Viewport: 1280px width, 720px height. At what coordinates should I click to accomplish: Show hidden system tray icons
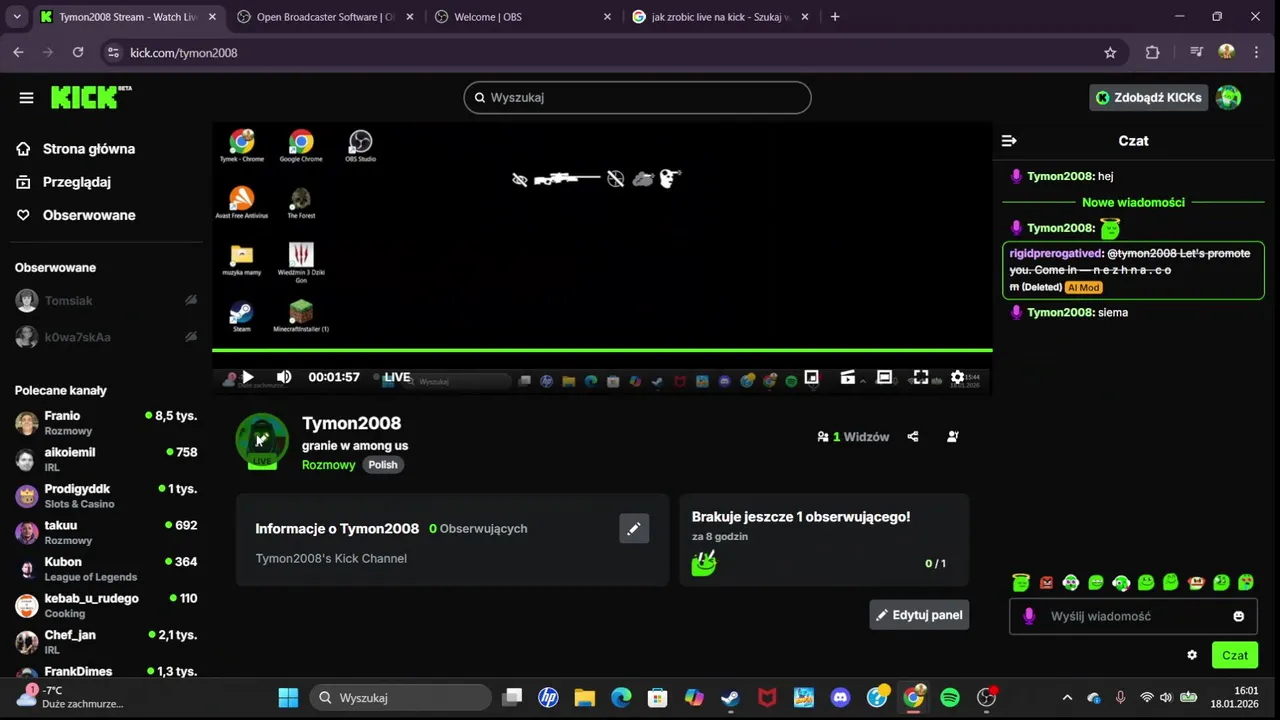tap(1067, 697)
